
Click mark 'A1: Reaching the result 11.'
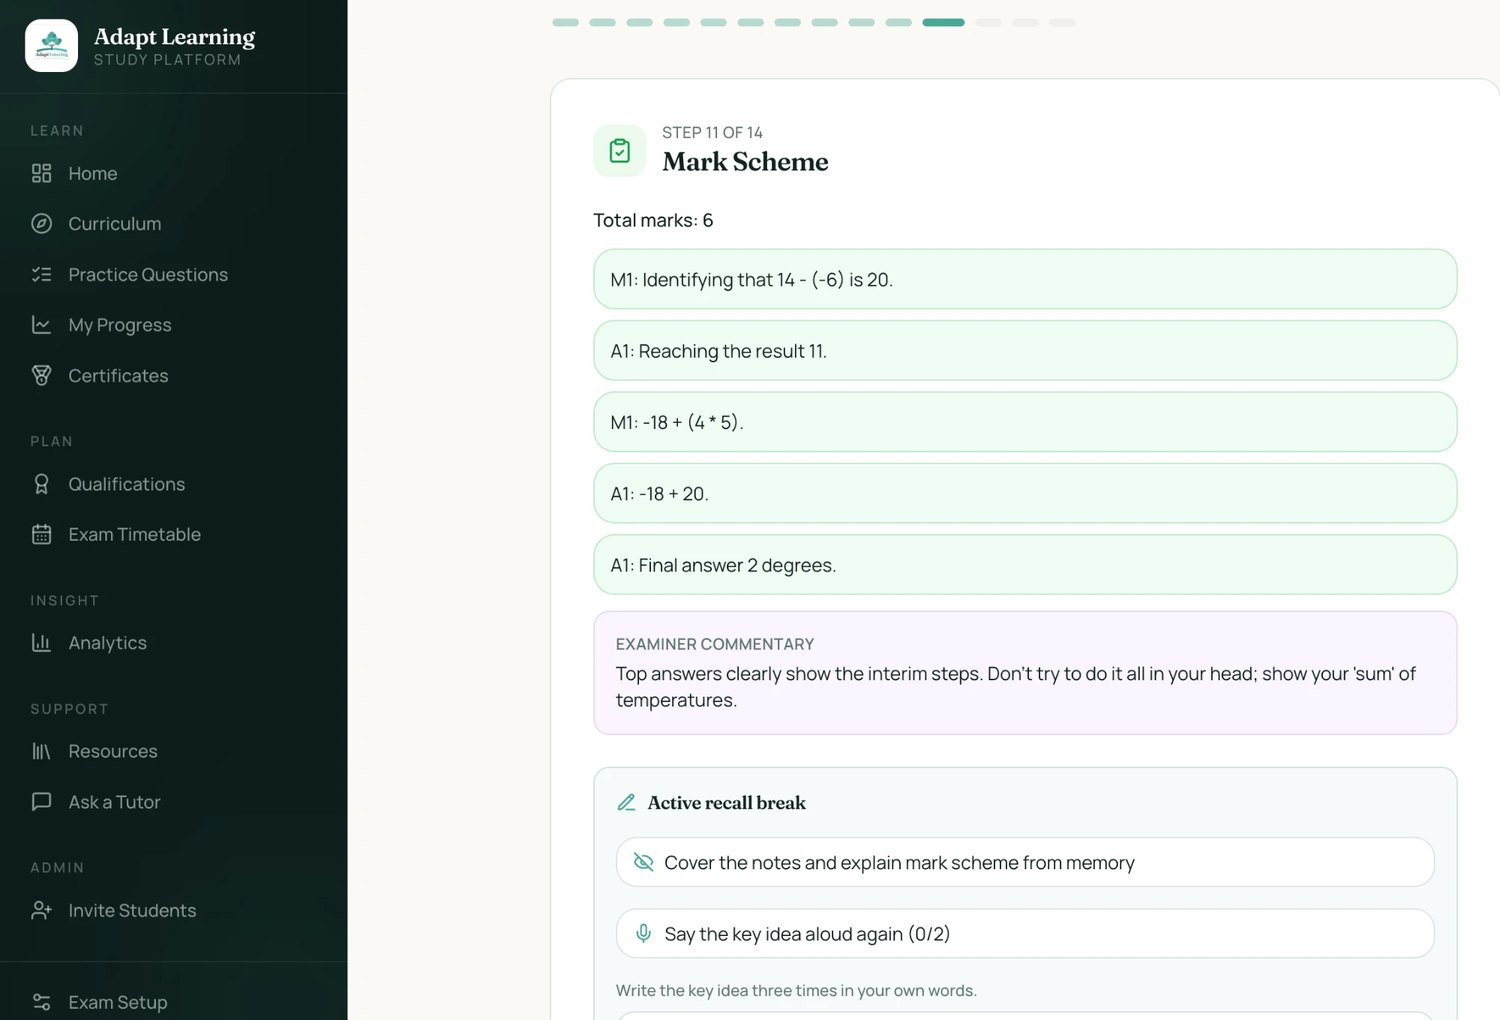coord(1025,350)
